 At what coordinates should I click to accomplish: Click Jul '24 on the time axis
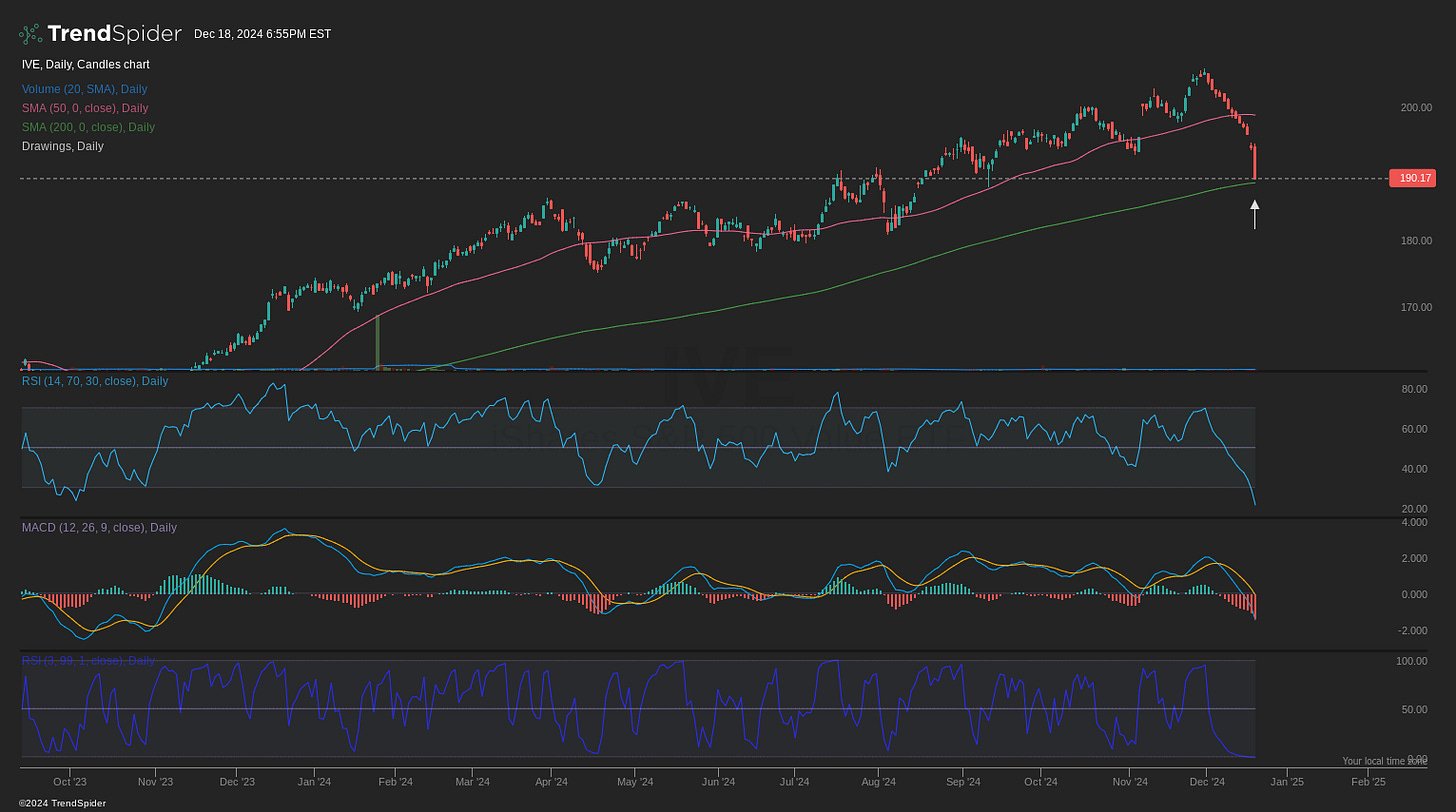(794, 781)
